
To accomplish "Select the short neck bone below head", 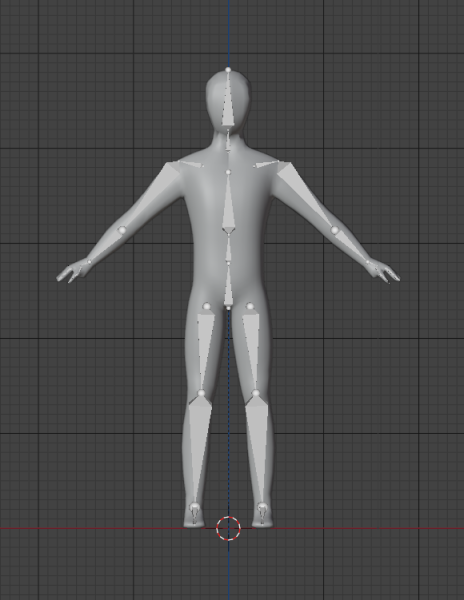I will 228,141.
